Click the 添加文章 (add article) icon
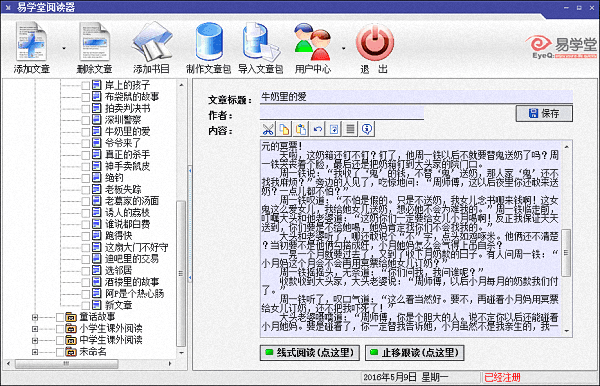The width and height of the screenshot is (600, 386). point(32,42)
